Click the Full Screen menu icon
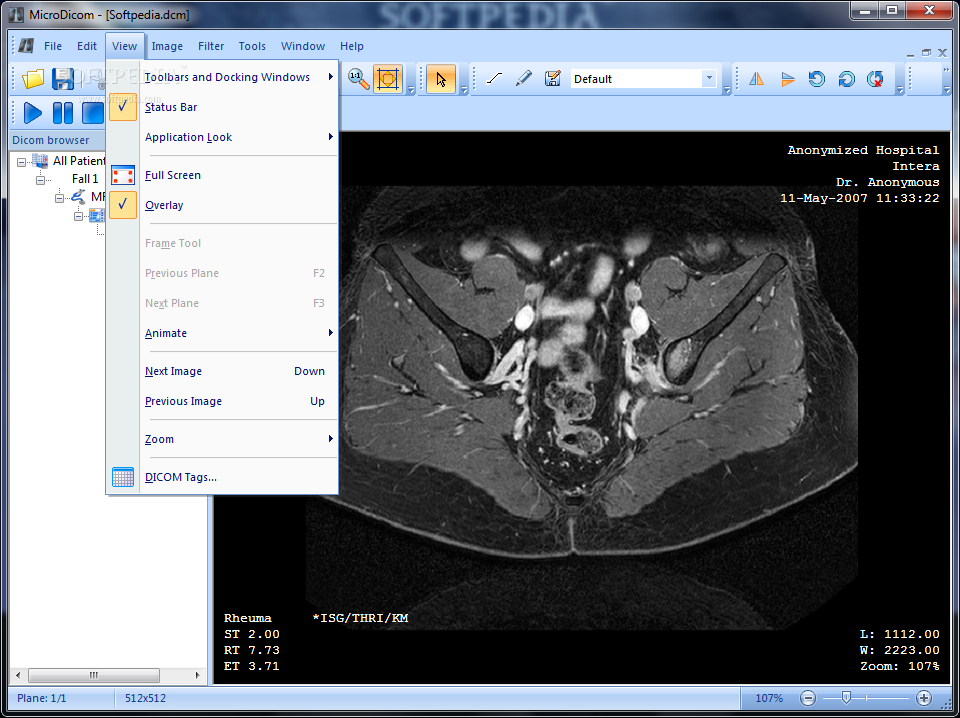The height and width of the screenshot is (718, 960). (123, 175)
